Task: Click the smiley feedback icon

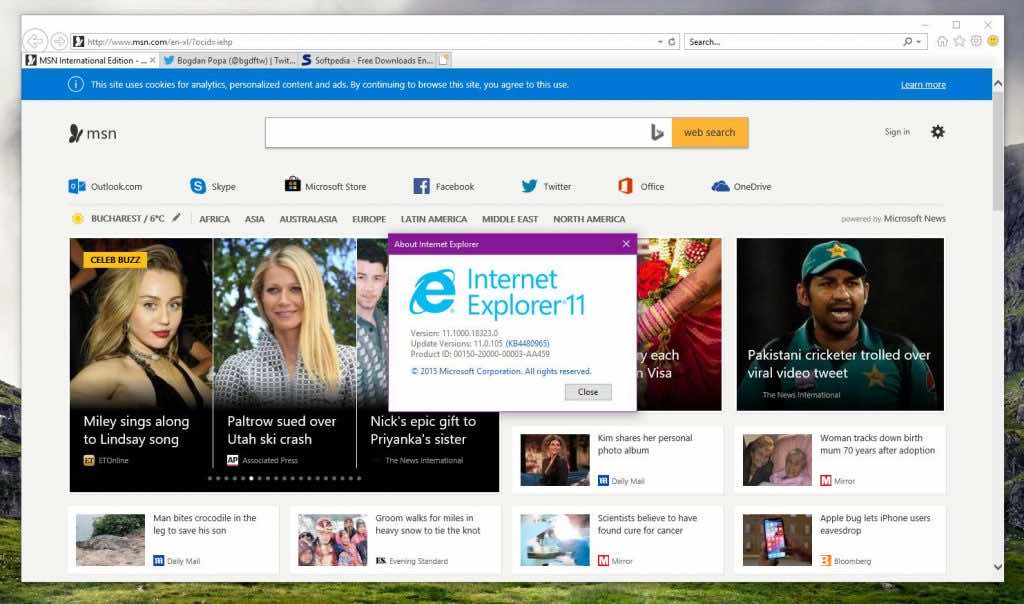Action: tap(993, 41)
